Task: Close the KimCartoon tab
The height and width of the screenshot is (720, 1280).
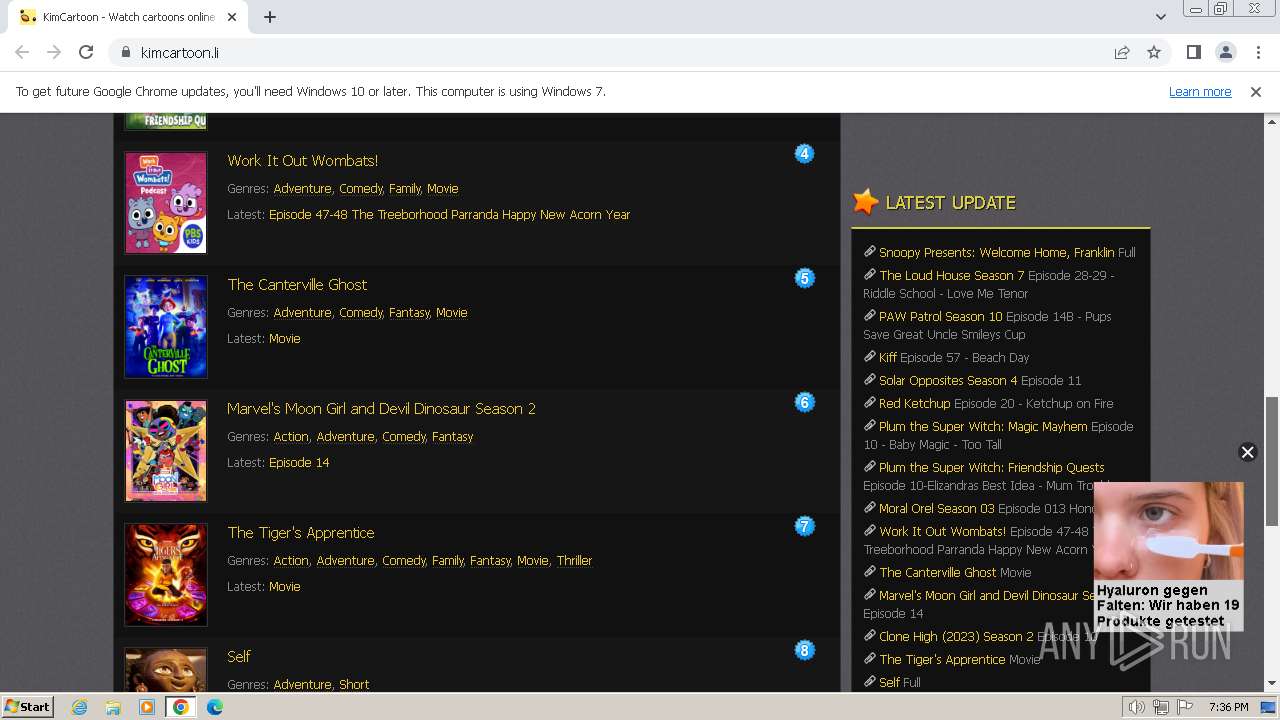Action: (233, 17)
